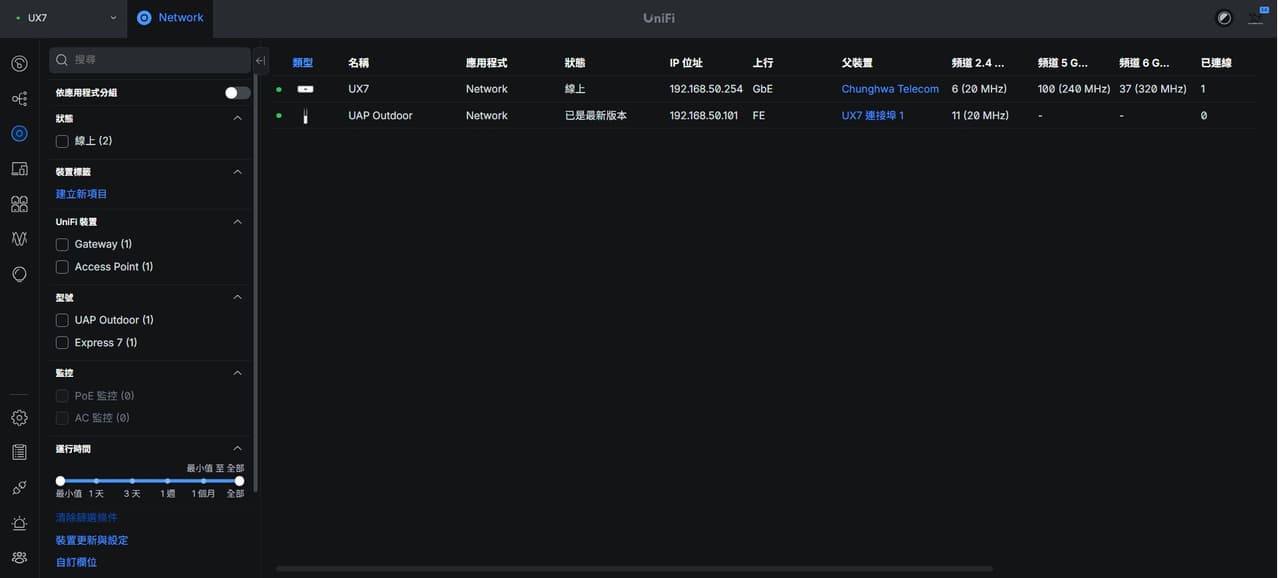The image size is (1279, 578).
Task: Collapse the 監控 section
Action: point(237,373)
